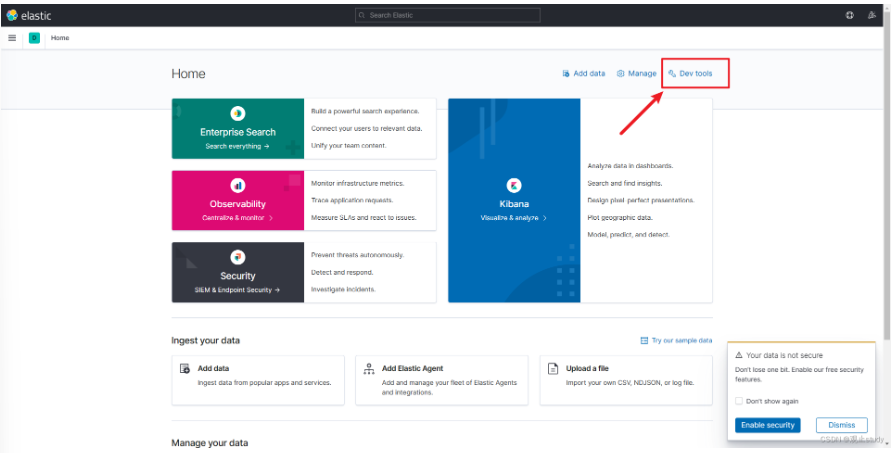
Task: Click Try our sample data
Action: (x=676, y=341)
